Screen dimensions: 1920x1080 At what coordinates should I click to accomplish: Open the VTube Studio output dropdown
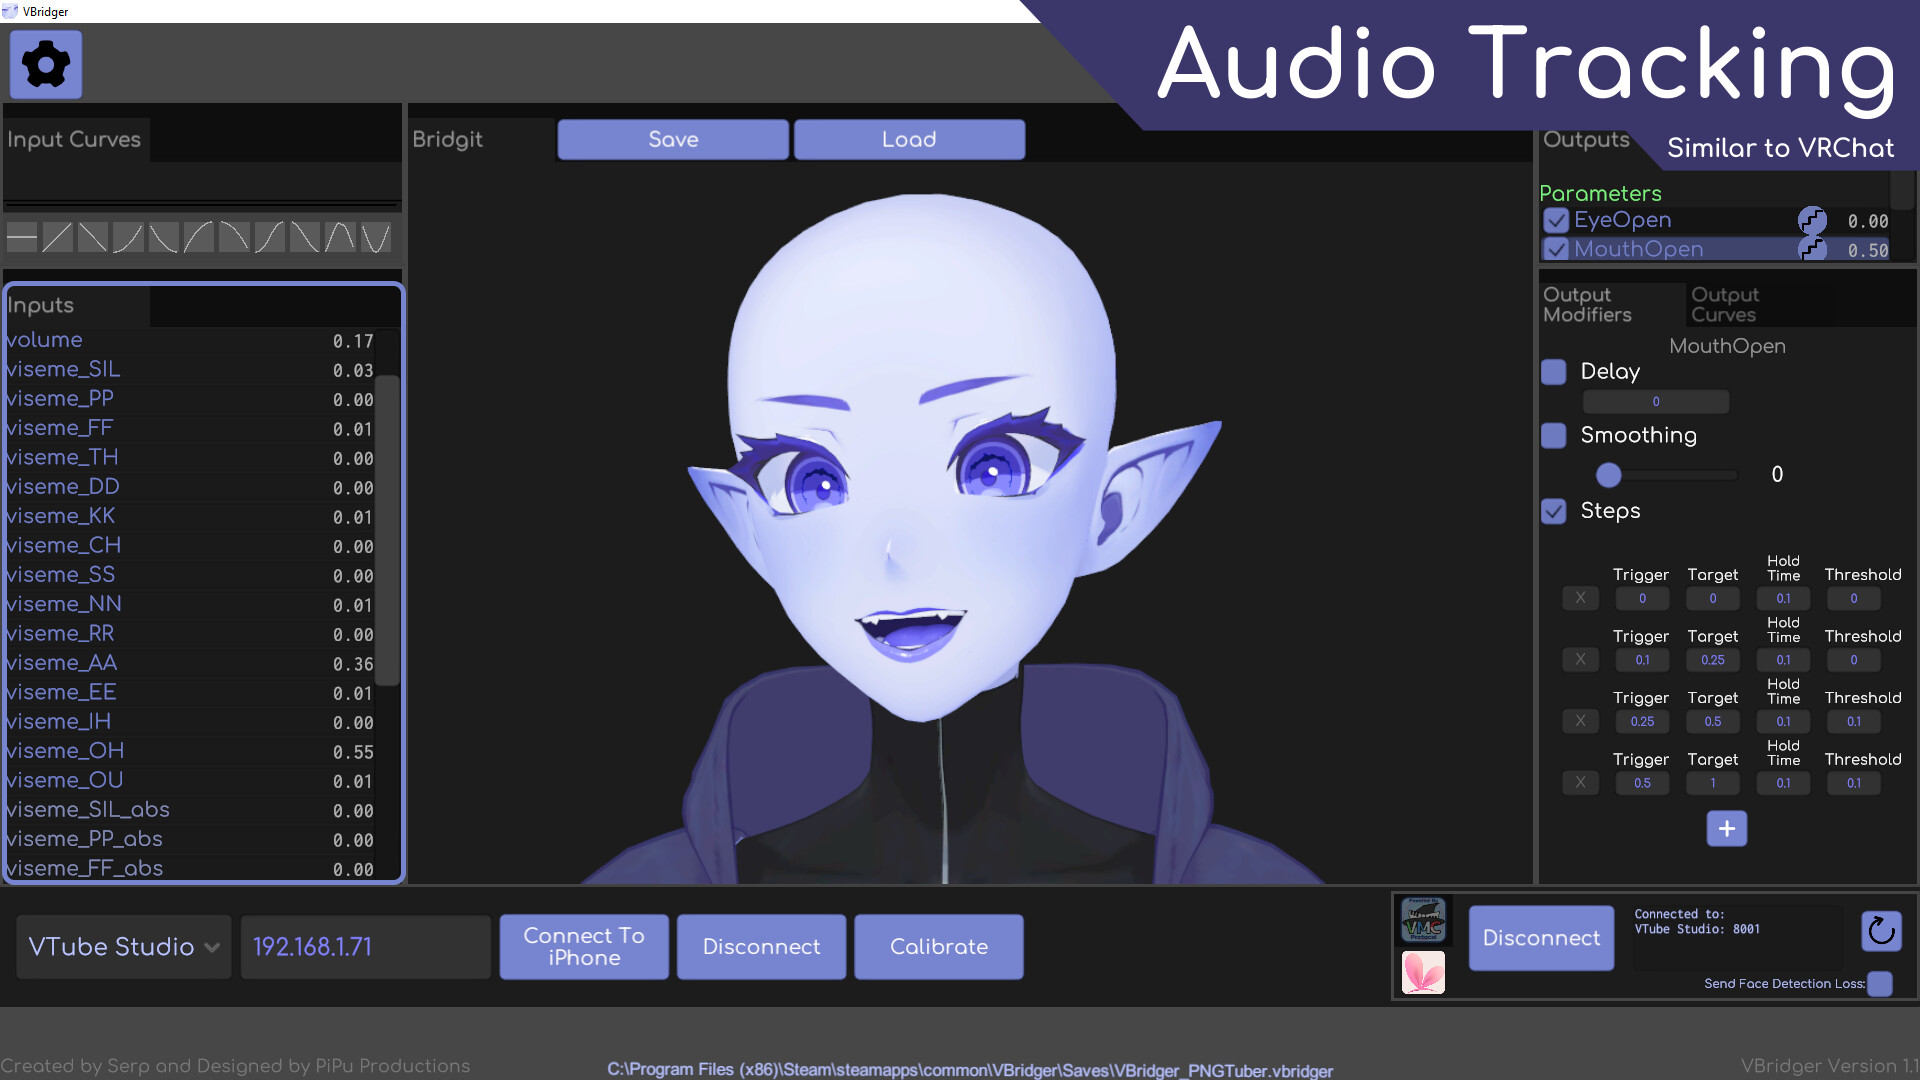[x=122, y=946]
